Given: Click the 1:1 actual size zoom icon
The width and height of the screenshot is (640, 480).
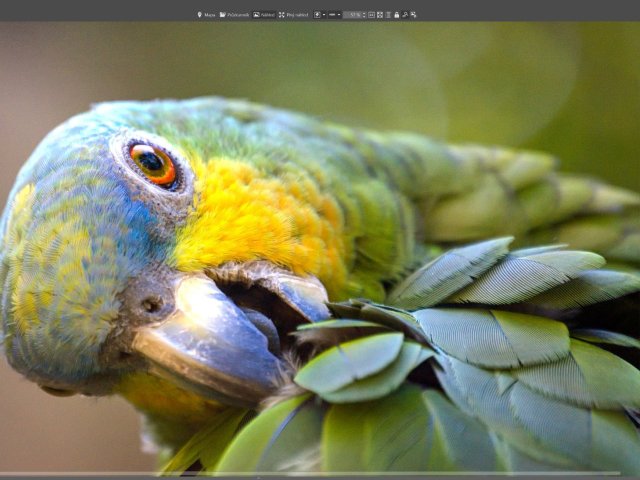Looking at the screenshot, I should click(x=371, y=15).
